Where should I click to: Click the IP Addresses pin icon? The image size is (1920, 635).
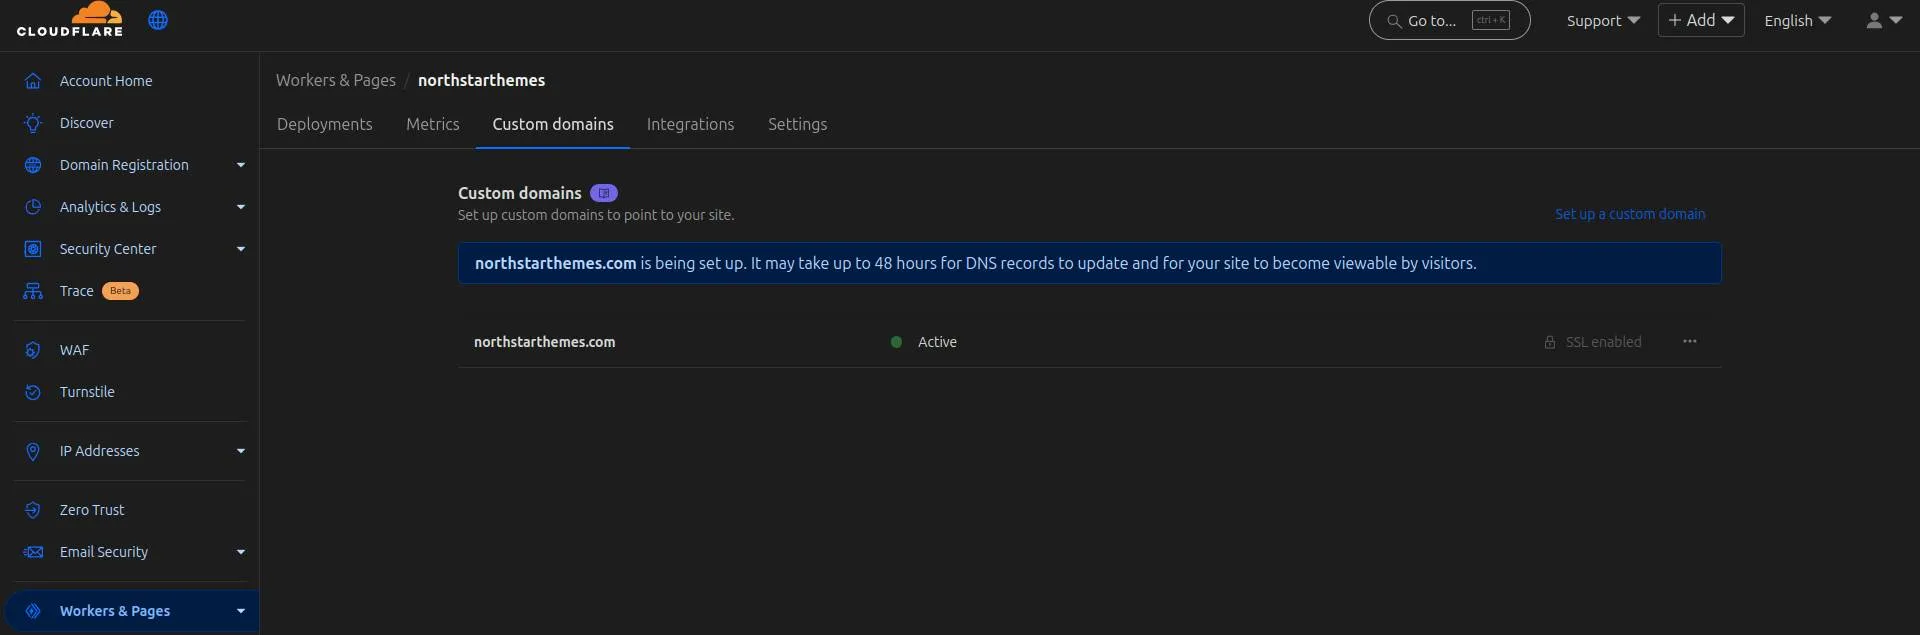click(33, 451)
